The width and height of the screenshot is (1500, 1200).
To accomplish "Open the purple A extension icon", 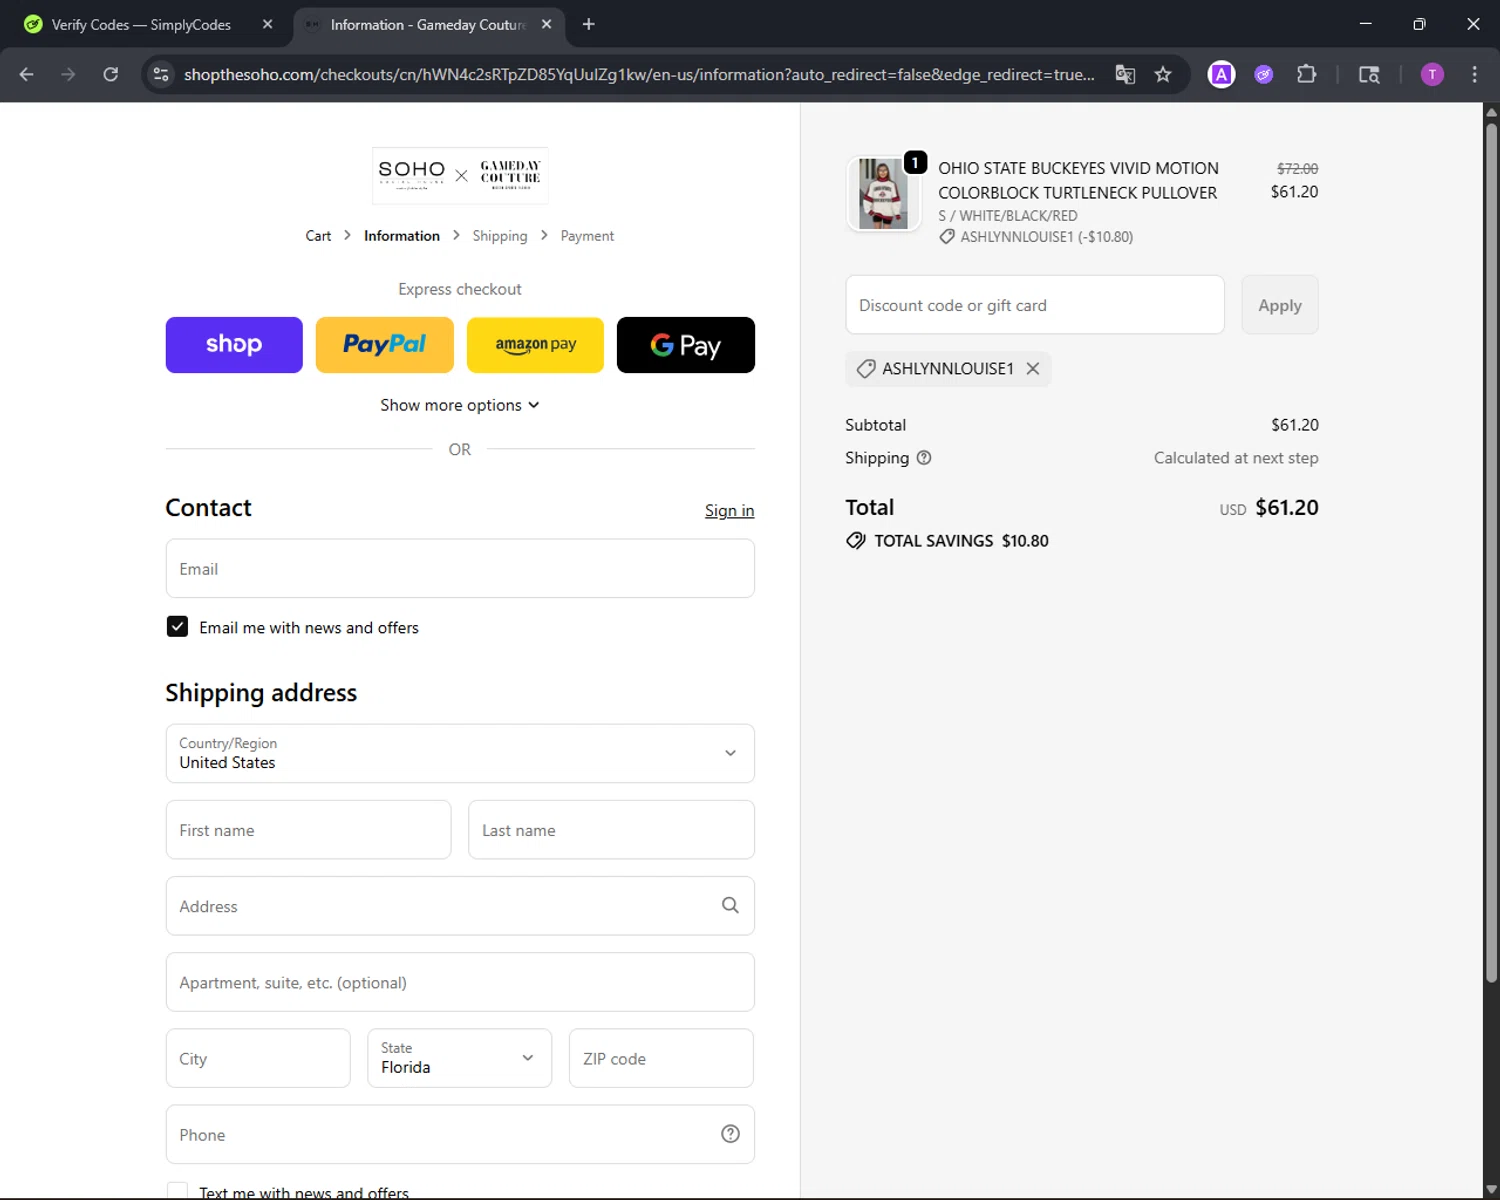I will coord(1221,74).
